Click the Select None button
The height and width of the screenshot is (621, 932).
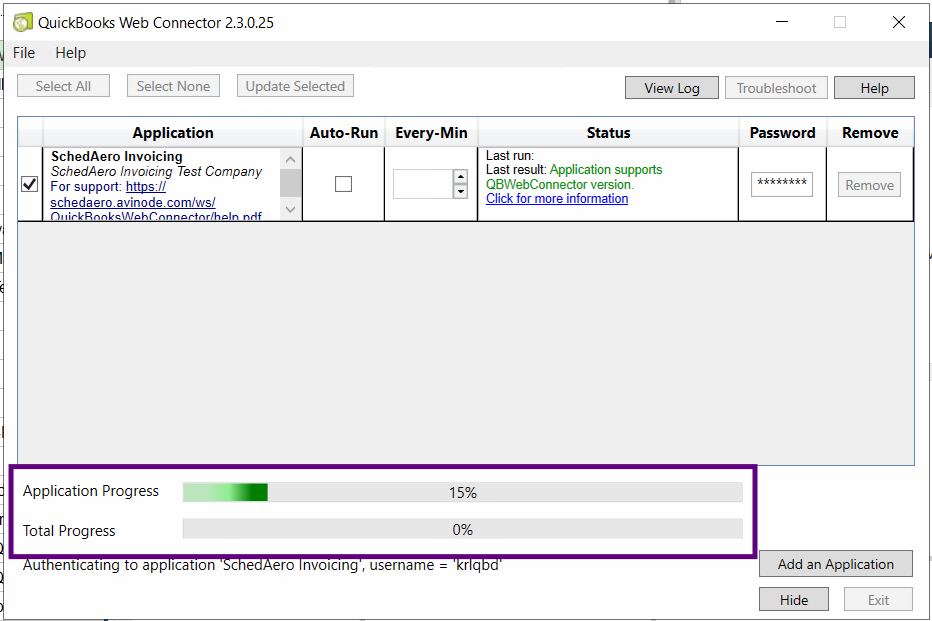tap(173, 86)
